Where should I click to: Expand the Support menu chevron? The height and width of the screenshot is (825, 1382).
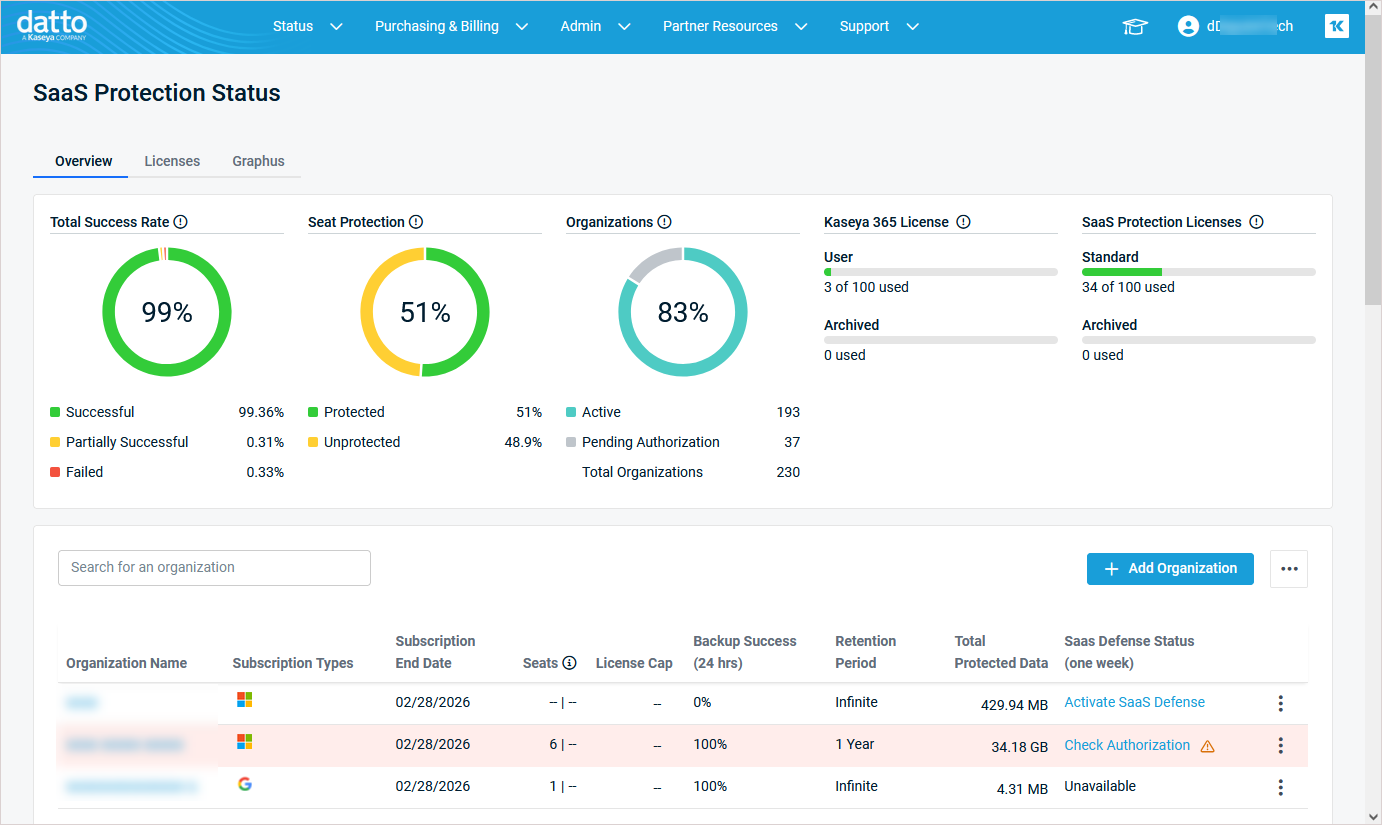tap(912, 27)
